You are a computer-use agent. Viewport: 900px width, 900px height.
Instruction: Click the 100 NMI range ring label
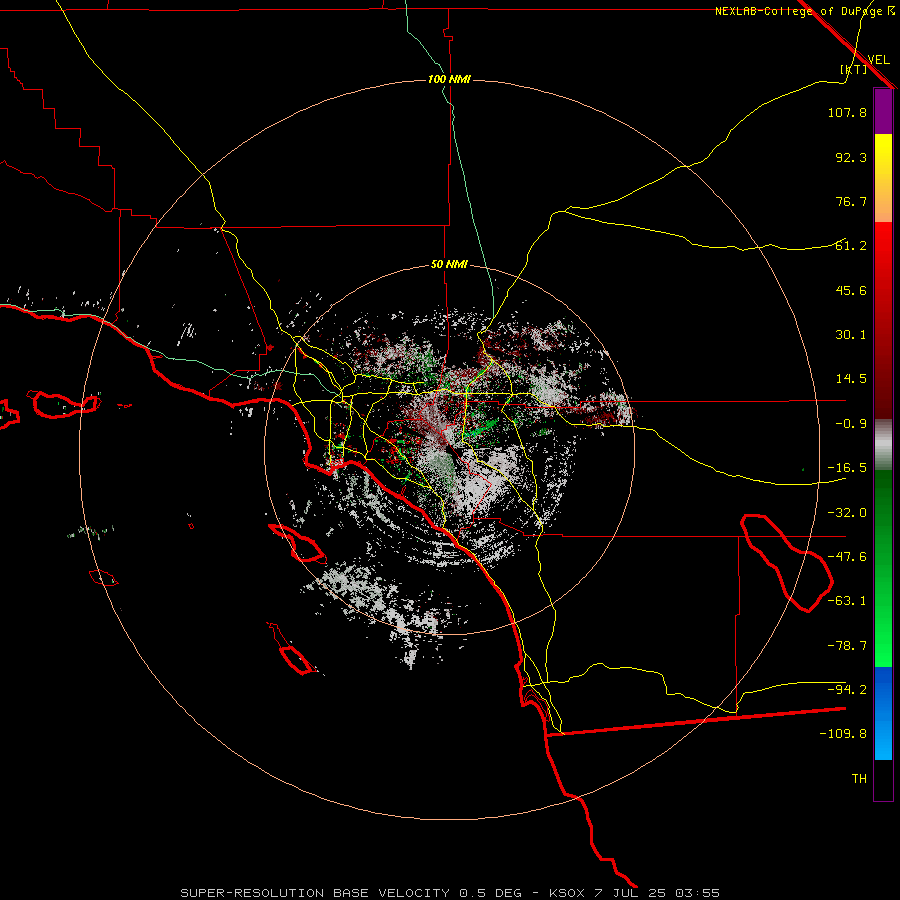click(x=449, y=79)
